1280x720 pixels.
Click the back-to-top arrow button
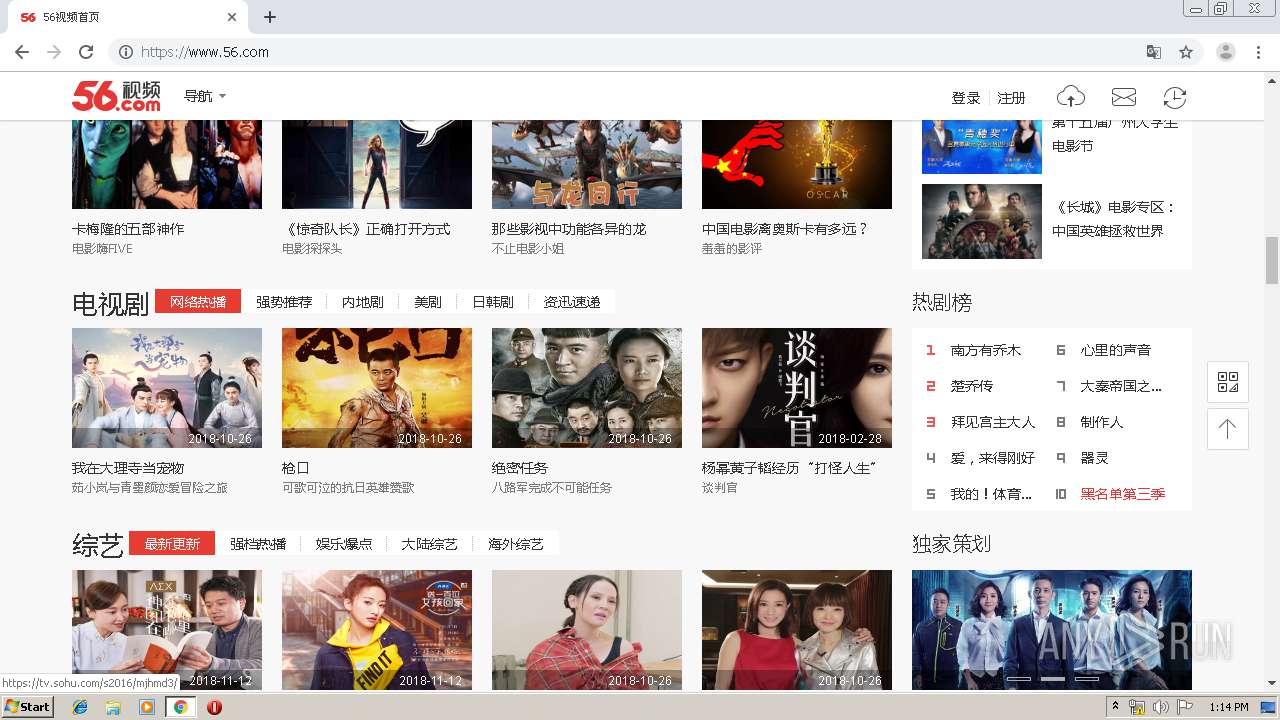[1227, 428]
